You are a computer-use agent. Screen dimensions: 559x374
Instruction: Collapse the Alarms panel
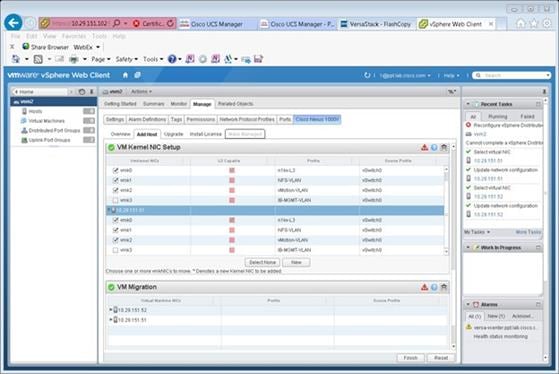468,304
